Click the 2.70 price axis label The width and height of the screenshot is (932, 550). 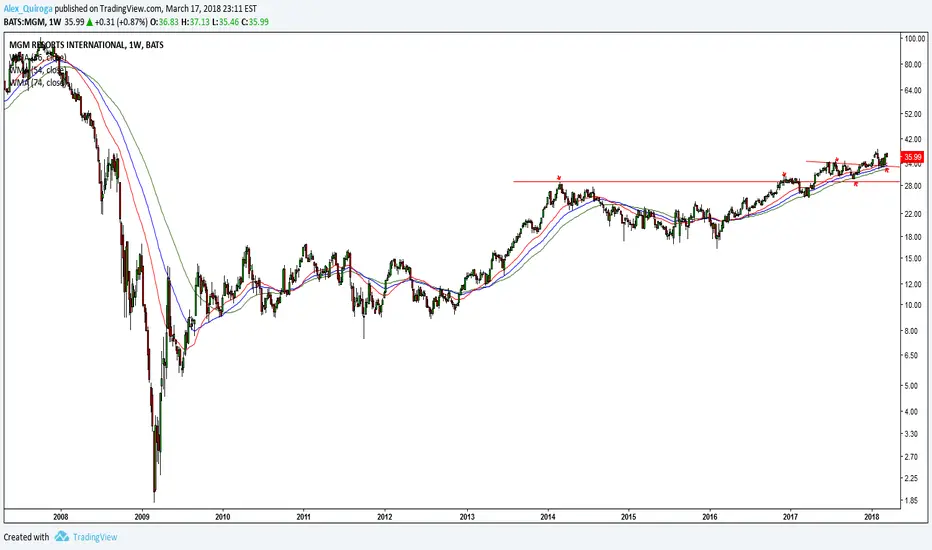point(911,457)
